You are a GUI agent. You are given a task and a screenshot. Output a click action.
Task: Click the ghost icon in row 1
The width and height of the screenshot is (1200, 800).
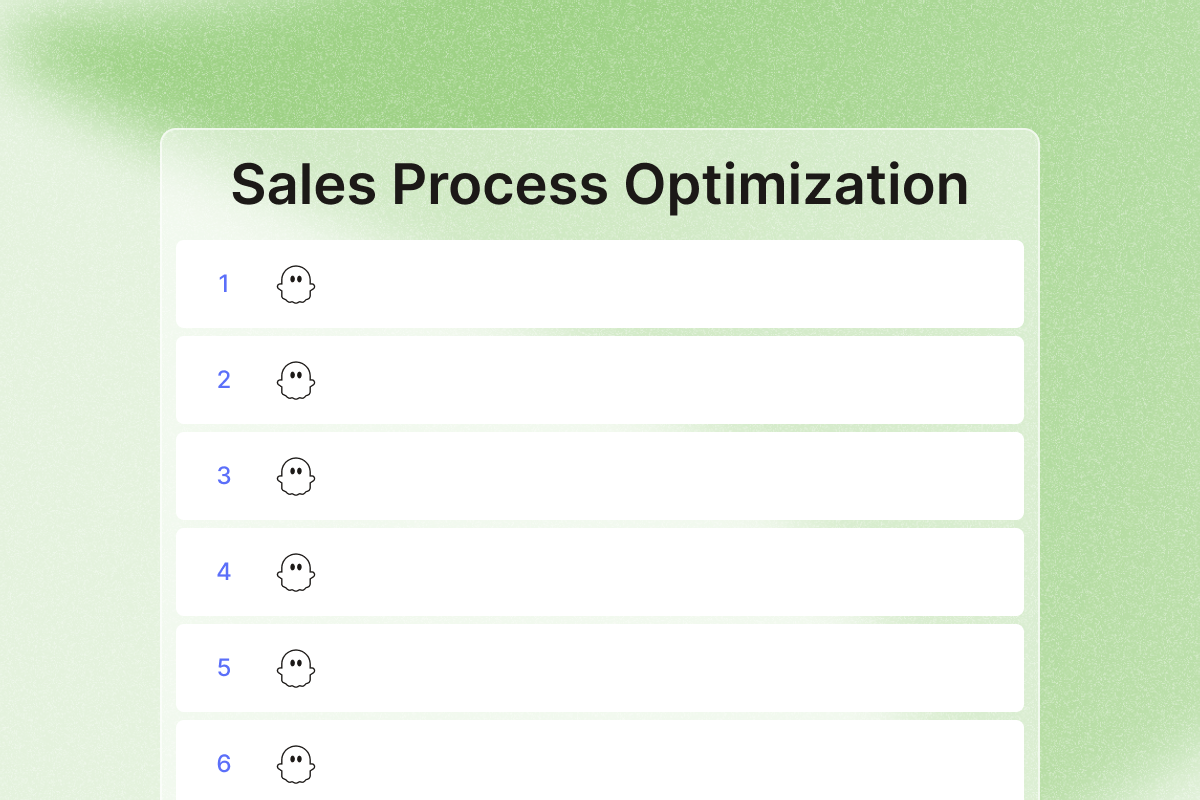tap(295, 284)
